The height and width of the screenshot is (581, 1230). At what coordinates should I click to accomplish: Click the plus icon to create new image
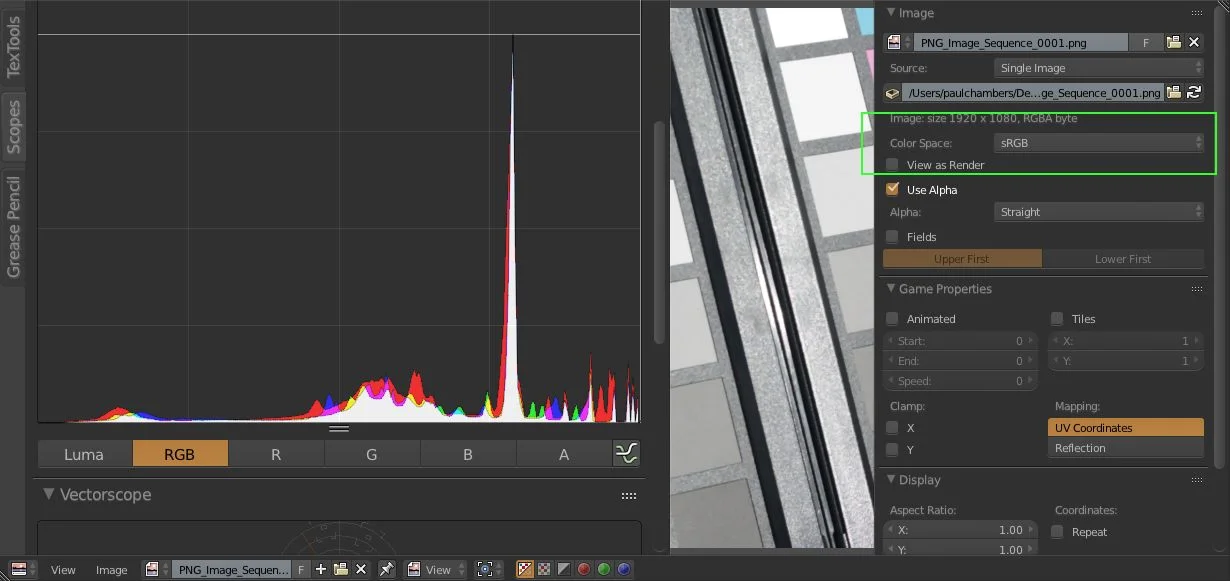tap(321, 569)
